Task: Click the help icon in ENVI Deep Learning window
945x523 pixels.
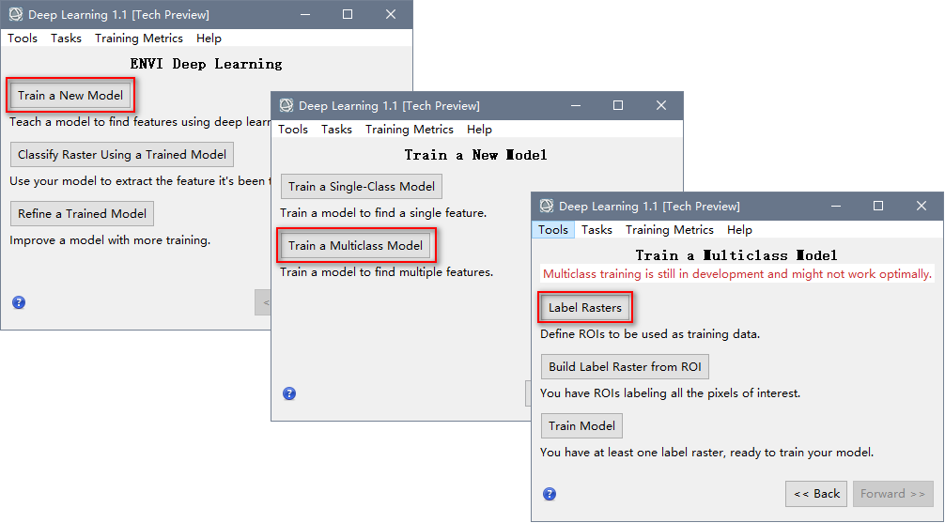Action: (19, 302)
